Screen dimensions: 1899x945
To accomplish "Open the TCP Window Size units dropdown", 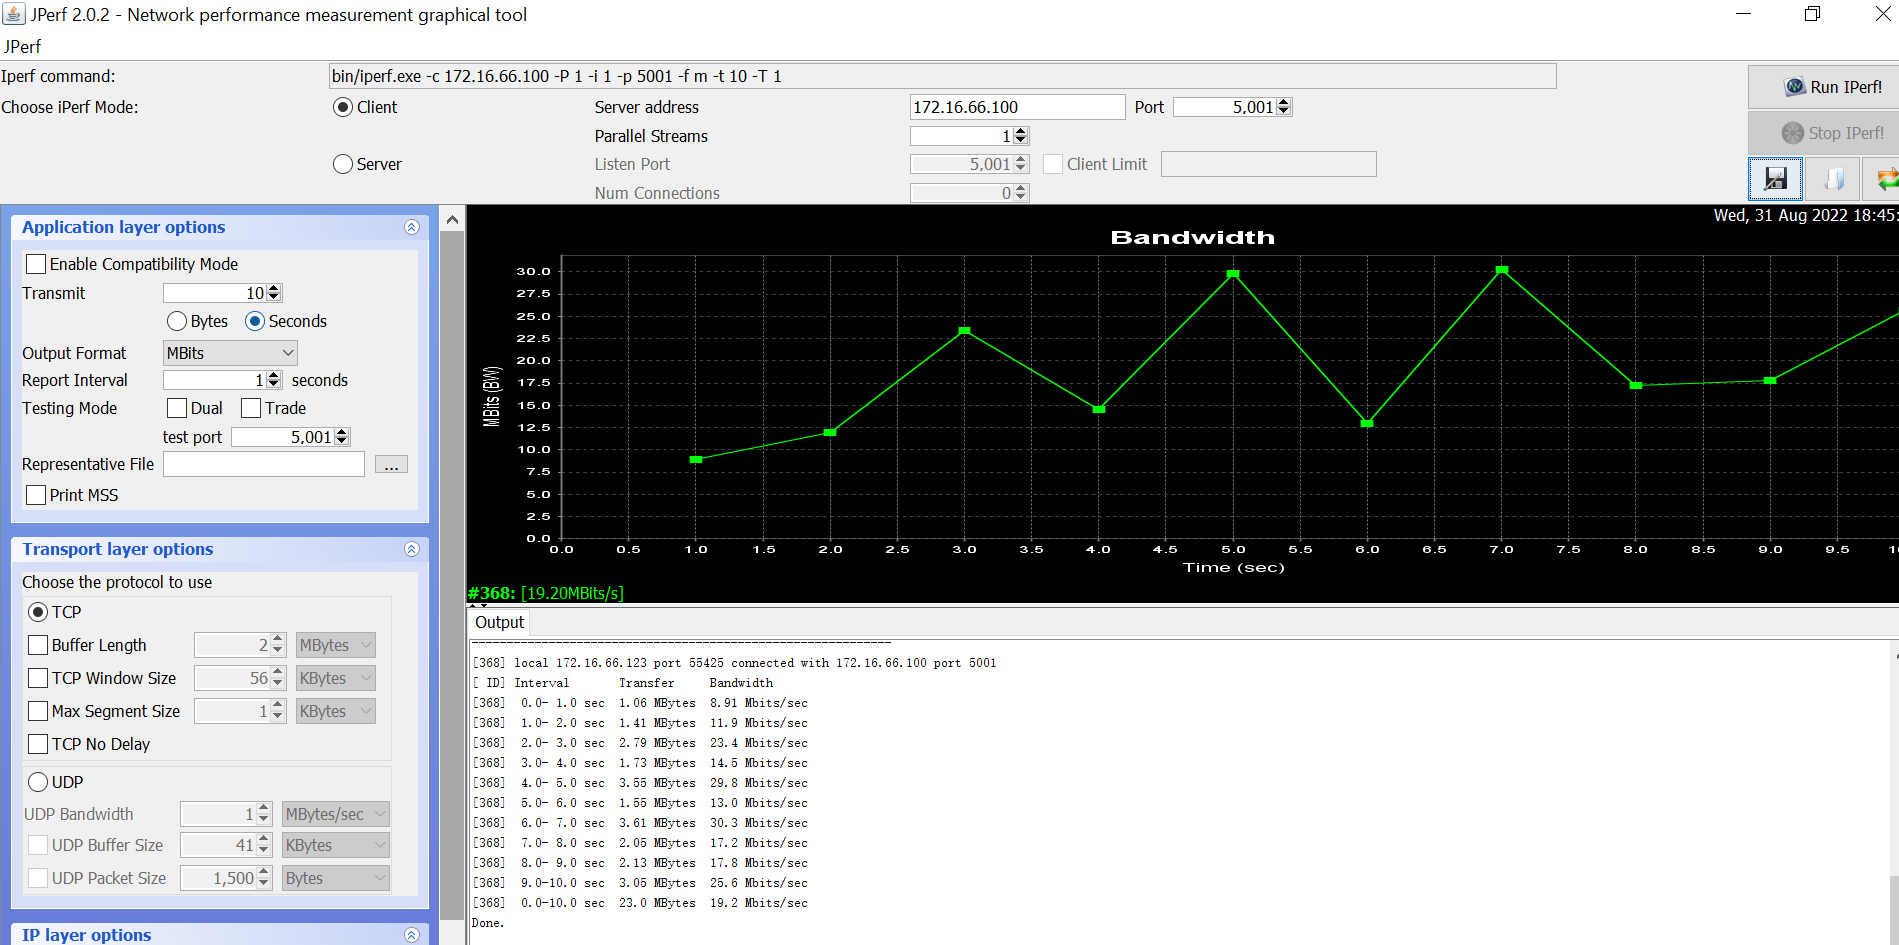I will point(335,677).
